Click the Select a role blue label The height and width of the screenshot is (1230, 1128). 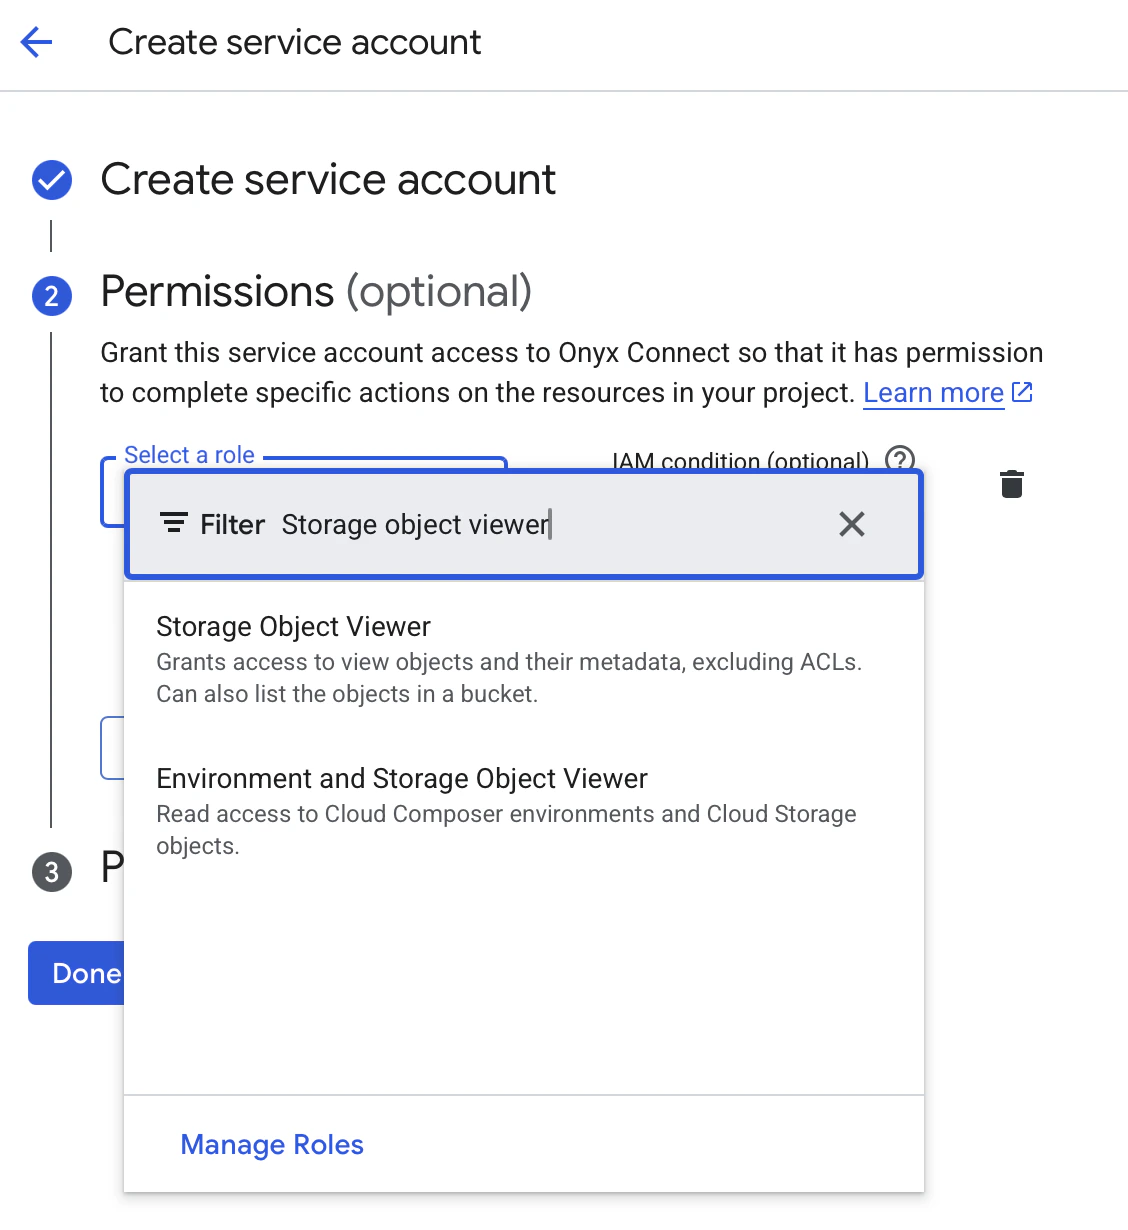190,455
